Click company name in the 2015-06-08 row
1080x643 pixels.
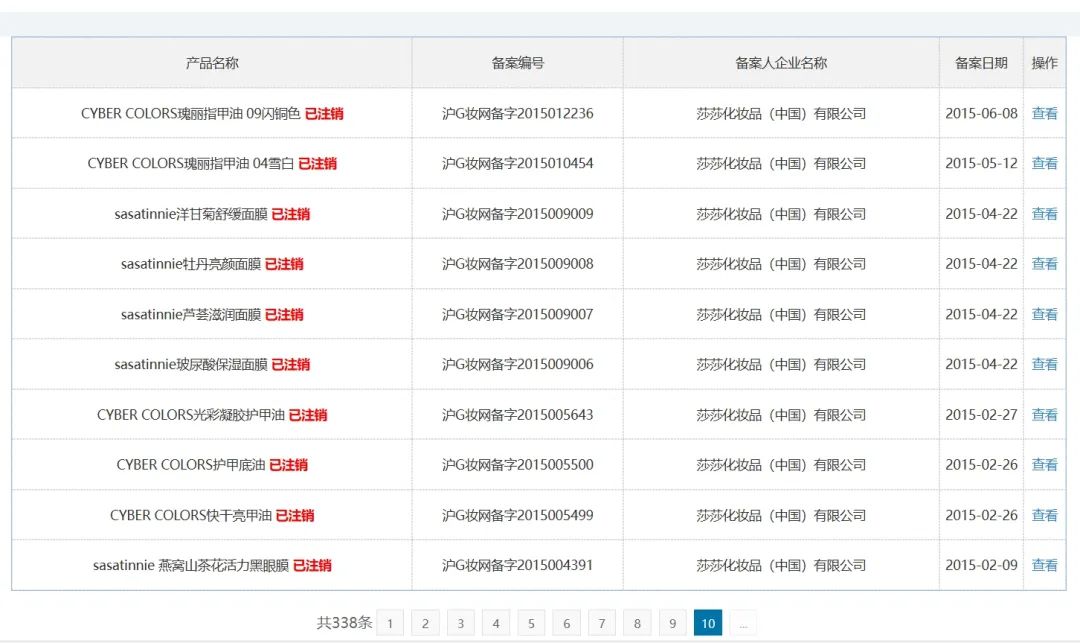pos(781,113)
